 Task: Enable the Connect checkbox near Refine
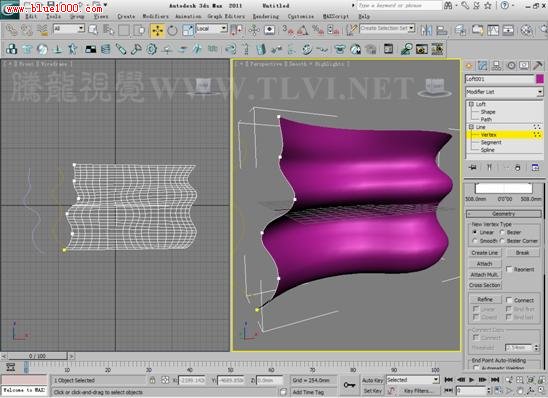click(509, 300)
